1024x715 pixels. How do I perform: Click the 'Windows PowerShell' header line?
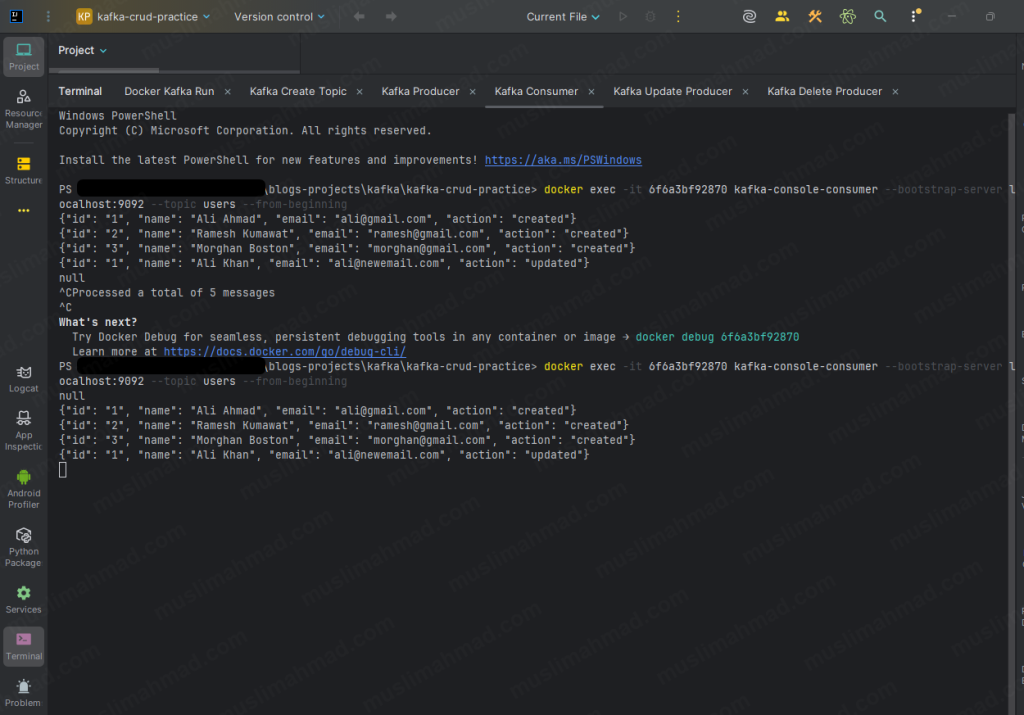point(118,116)
